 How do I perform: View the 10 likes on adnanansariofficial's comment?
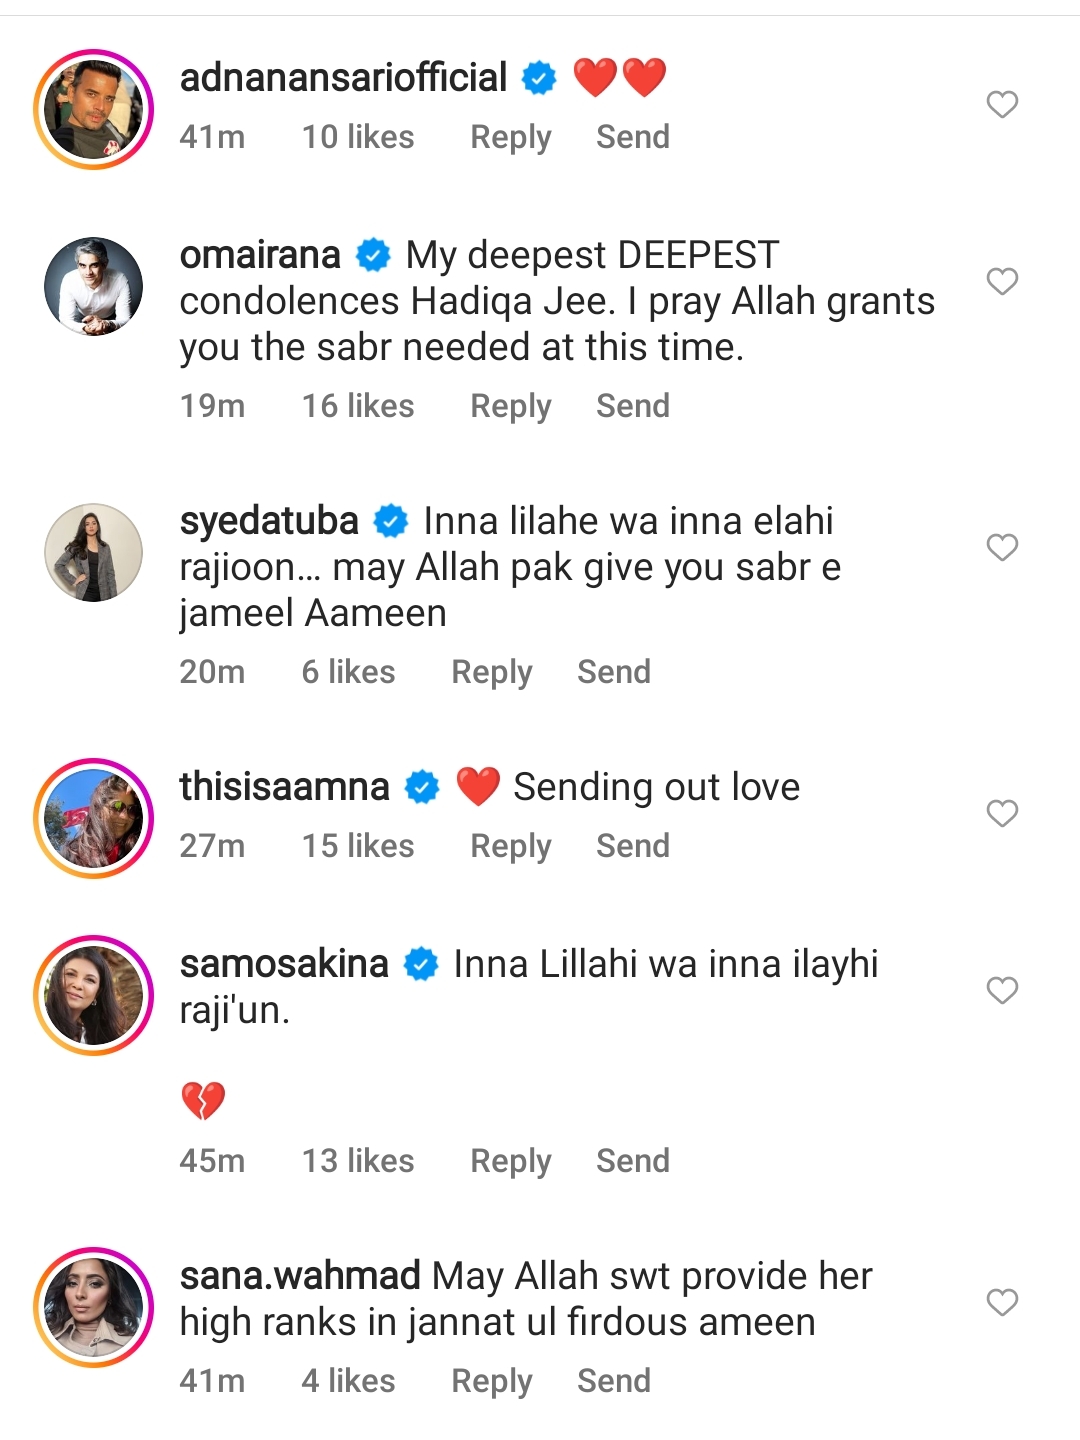[358, 137]
